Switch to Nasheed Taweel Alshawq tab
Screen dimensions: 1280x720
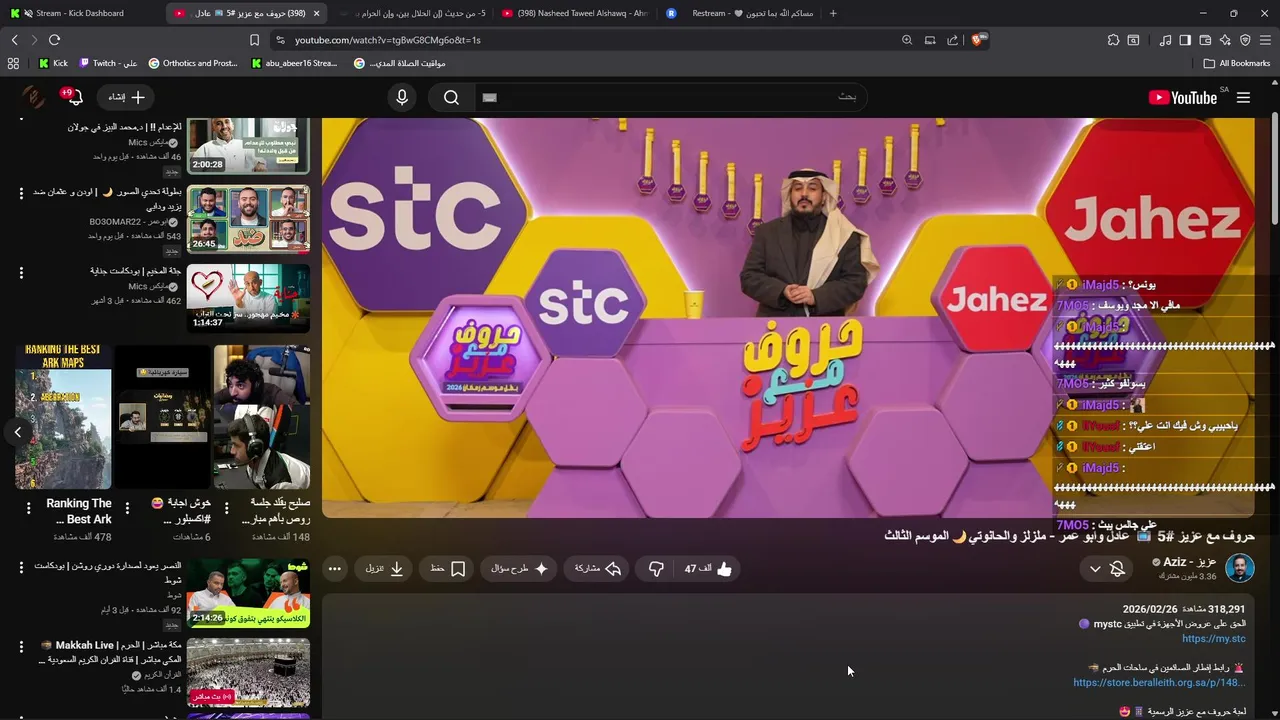coord(575,13)
